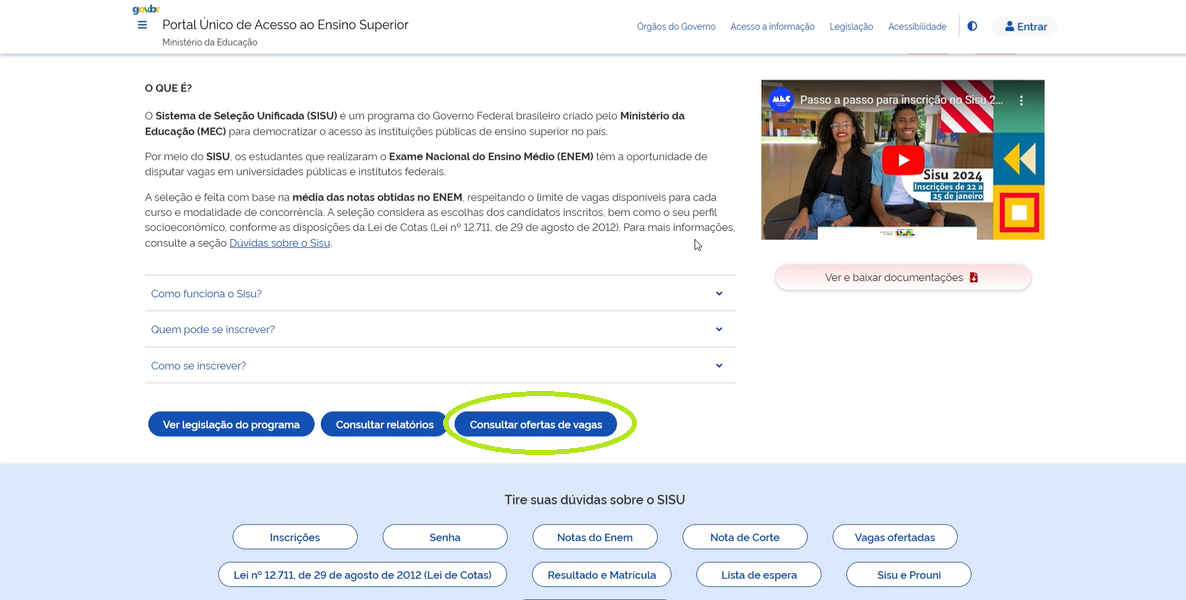Open 'Consultar relatórios' button
Image resolution: width=1186 pixels, height=600 pixels.
pos(385,425)
